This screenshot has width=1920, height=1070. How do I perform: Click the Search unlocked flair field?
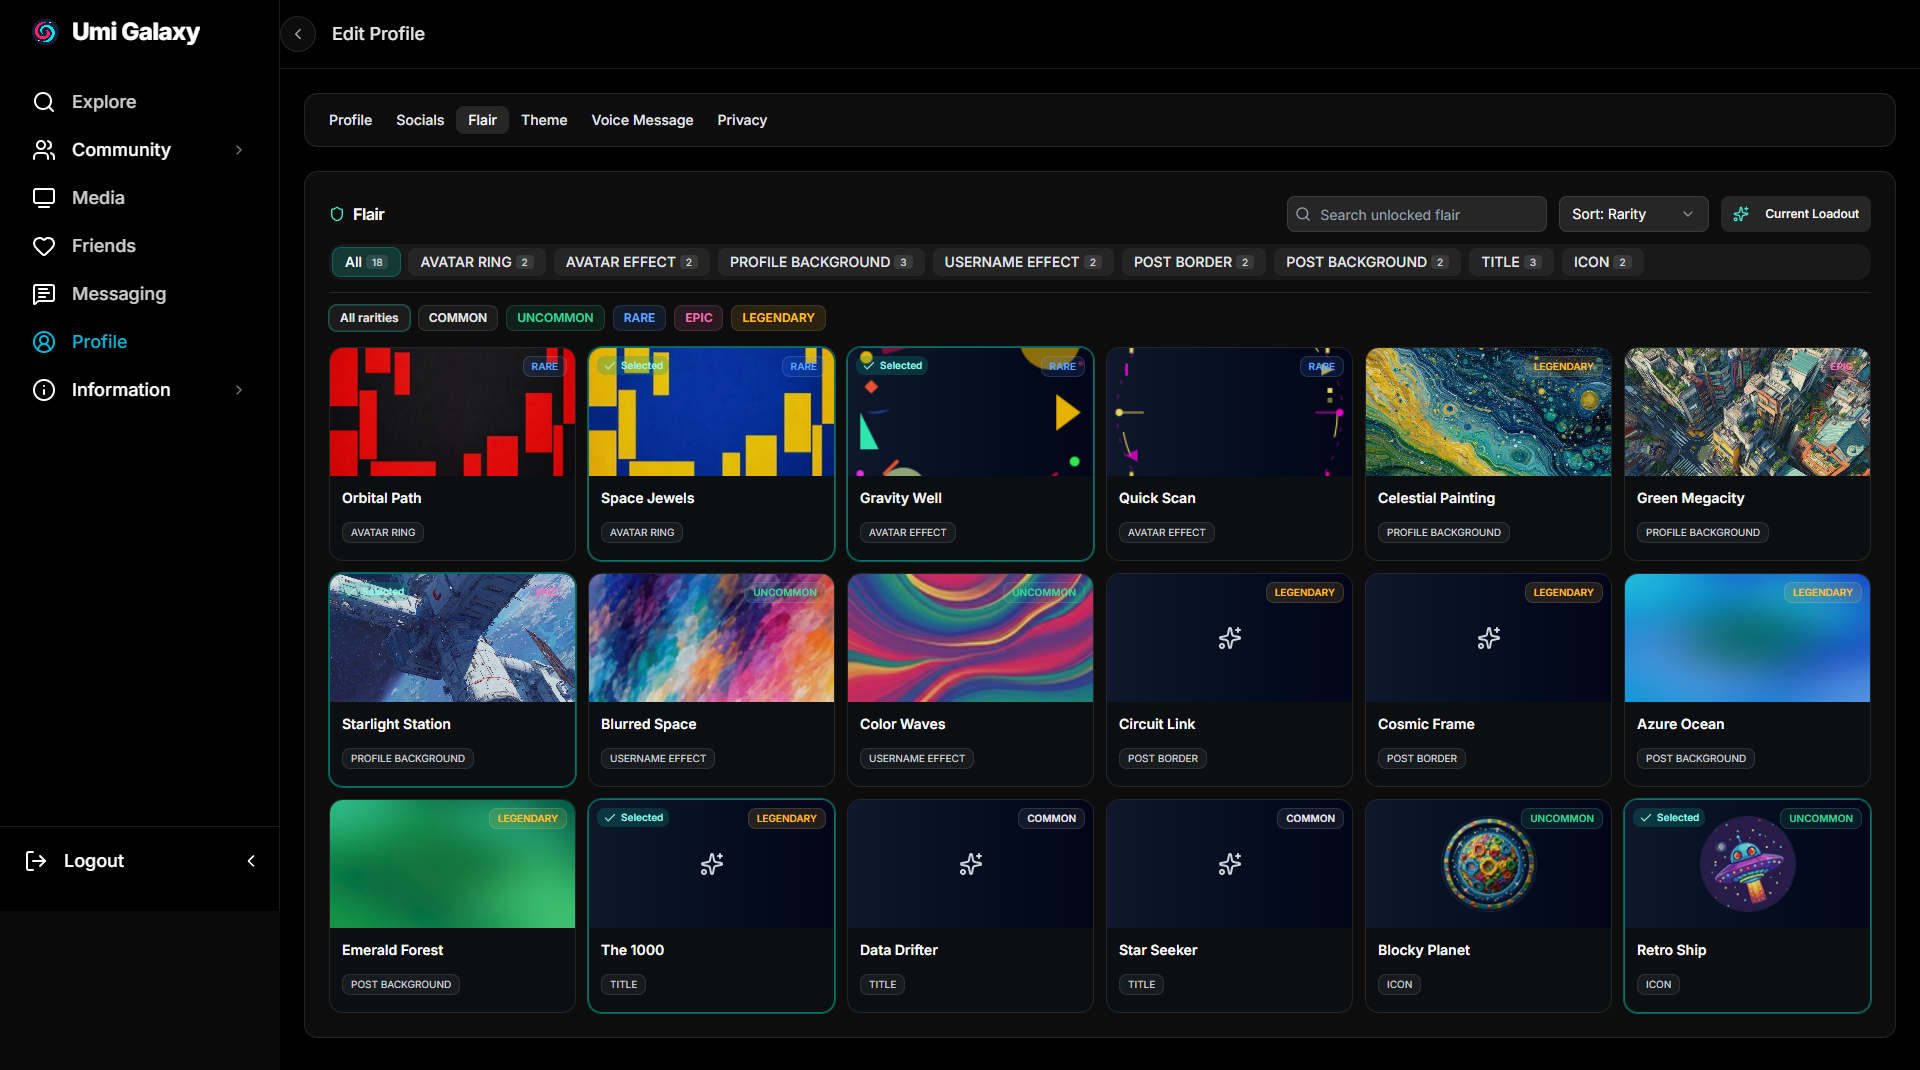1417,214
